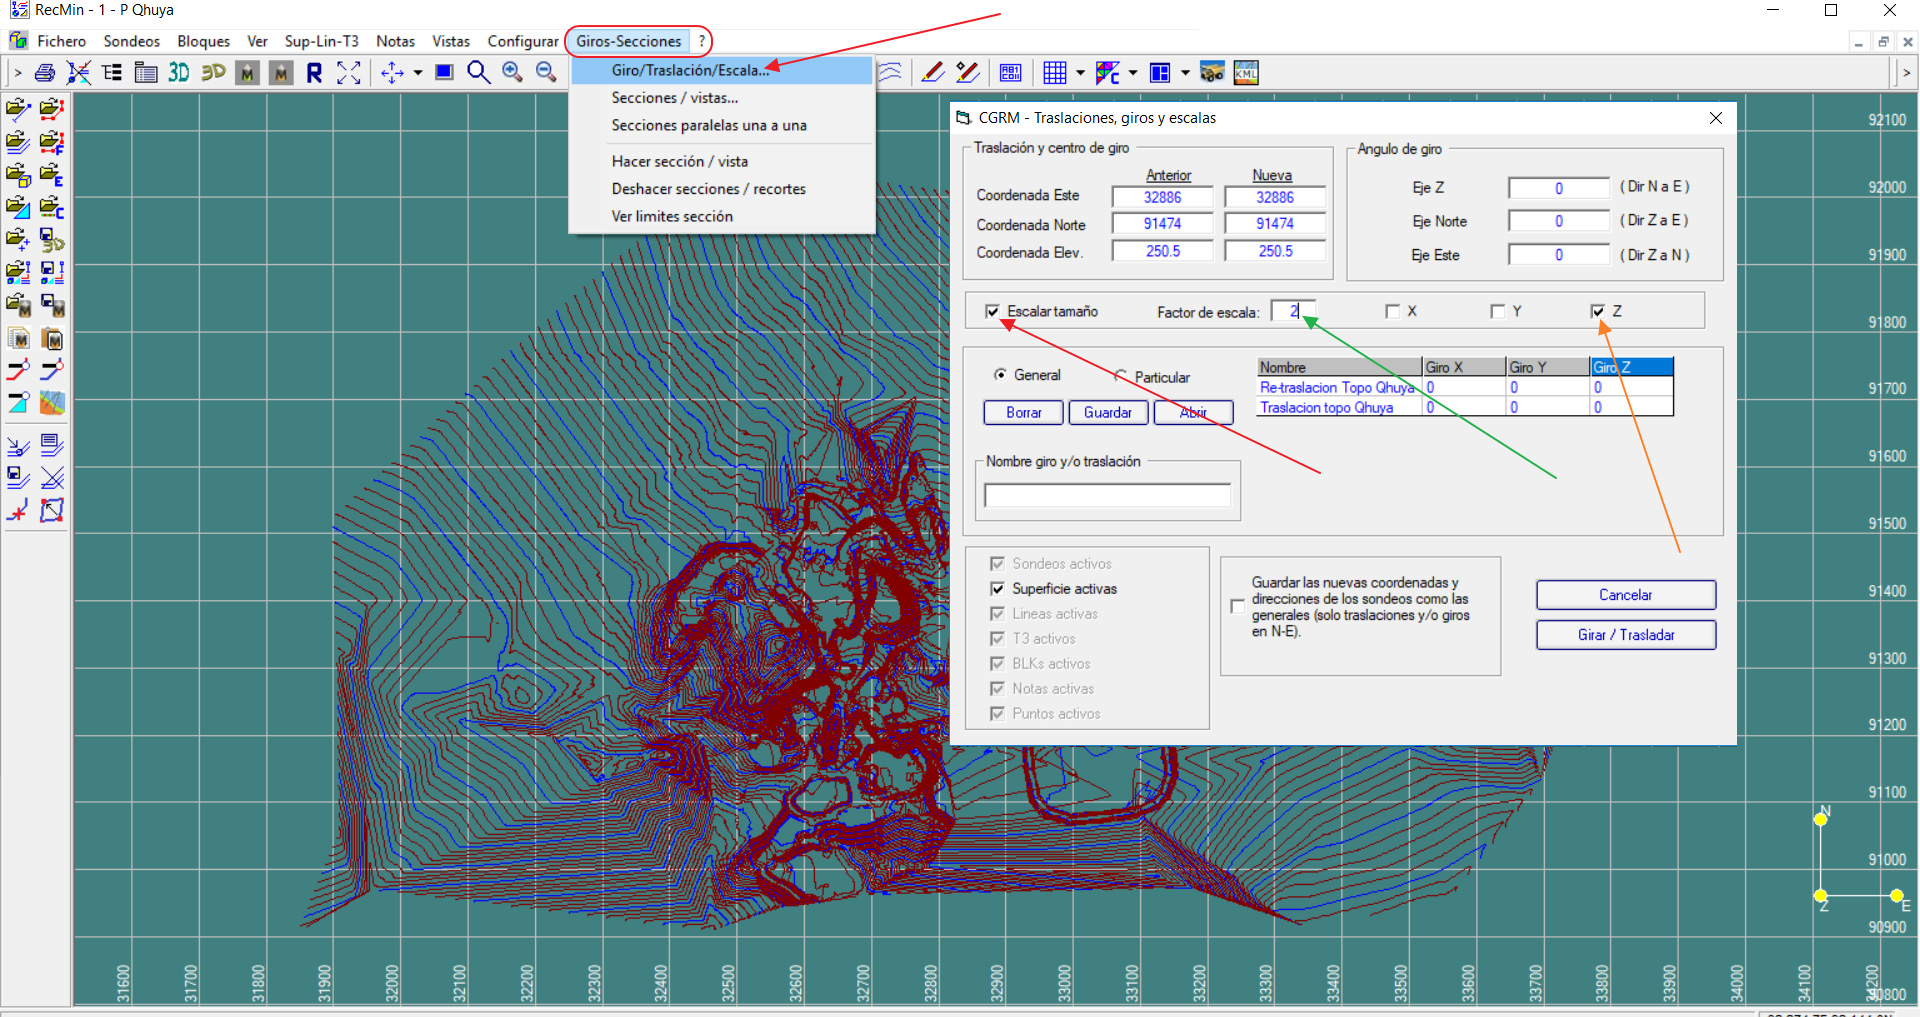Open the colors palette dropdown arrow
Viewport: 1920px width, 1017px height.
1134,72
